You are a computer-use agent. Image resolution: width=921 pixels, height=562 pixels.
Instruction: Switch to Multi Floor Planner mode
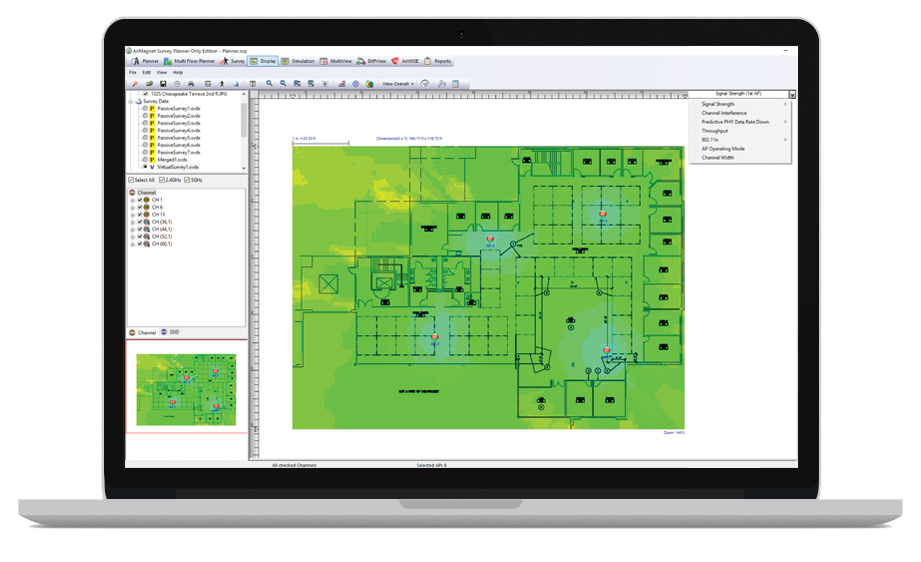190,61
